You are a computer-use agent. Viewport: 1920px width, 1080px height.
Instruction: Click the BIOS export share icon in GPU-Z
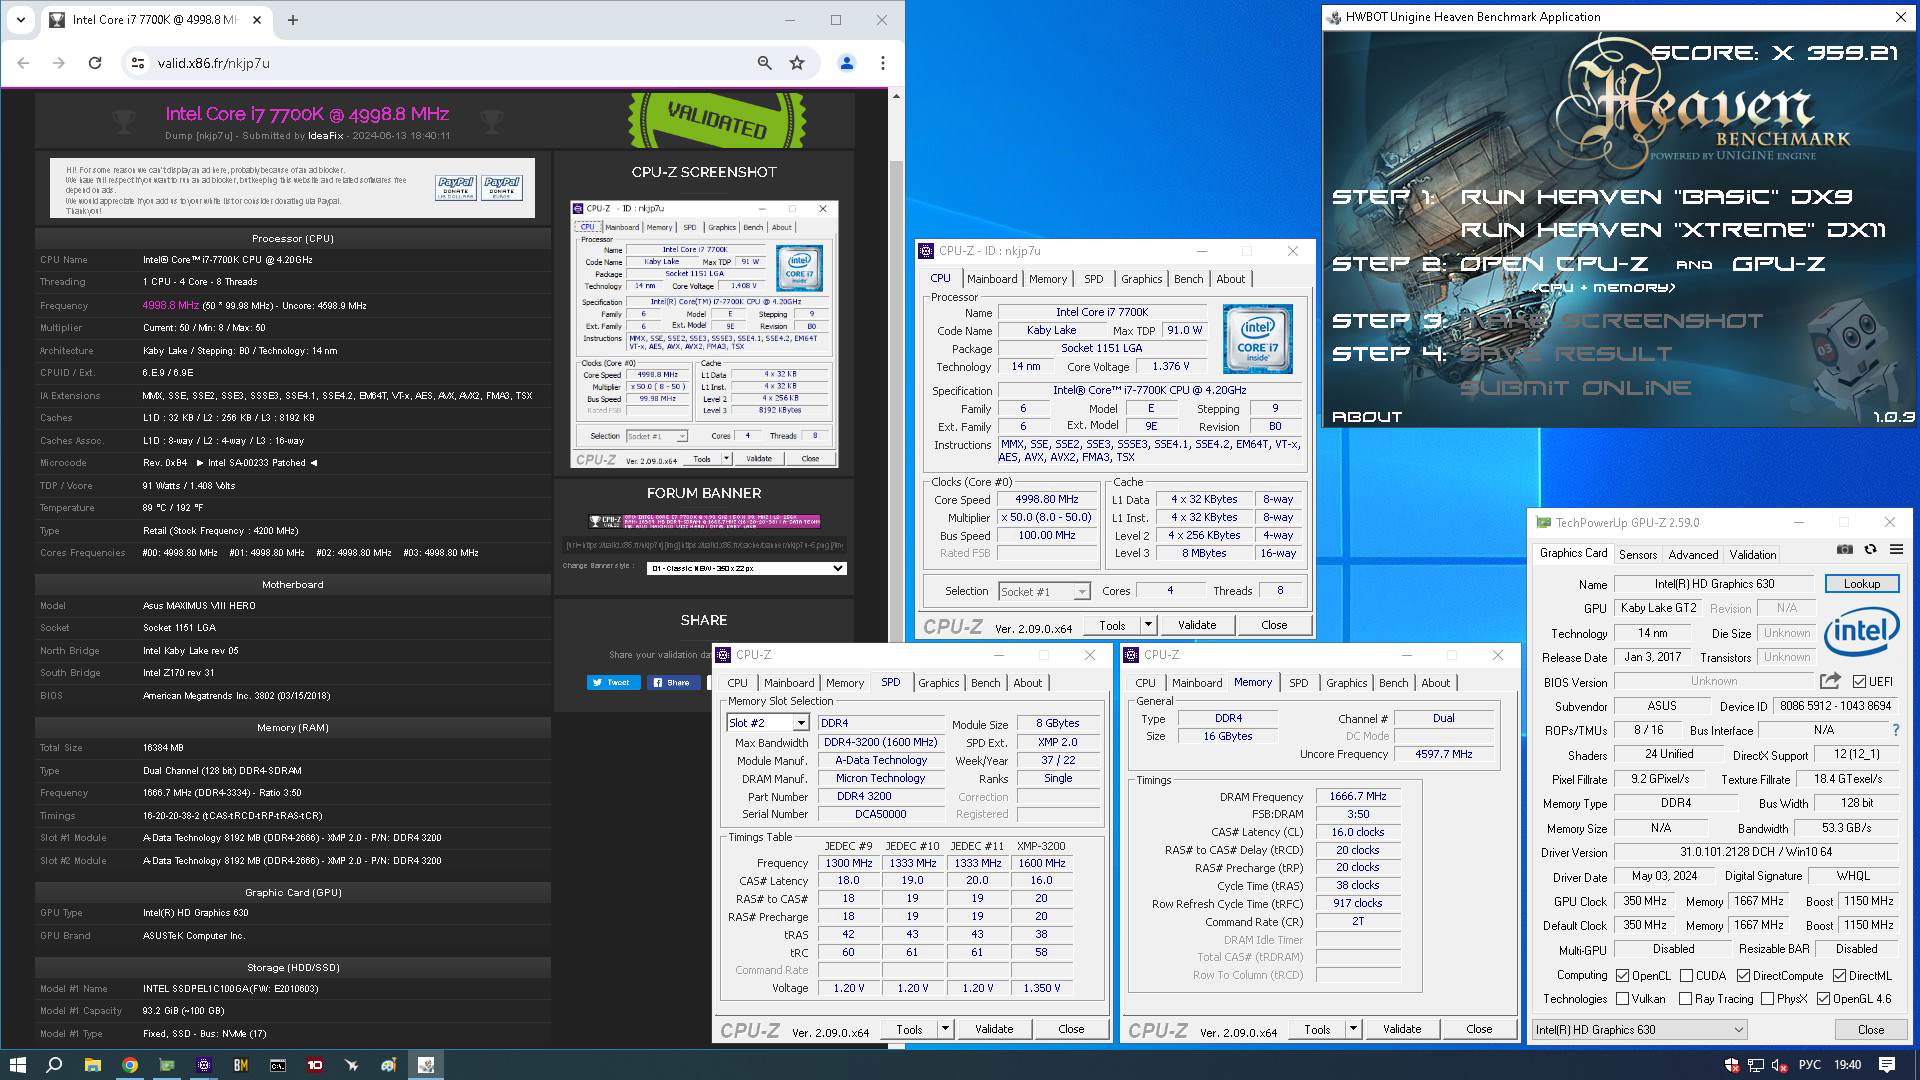(1830, 681)
